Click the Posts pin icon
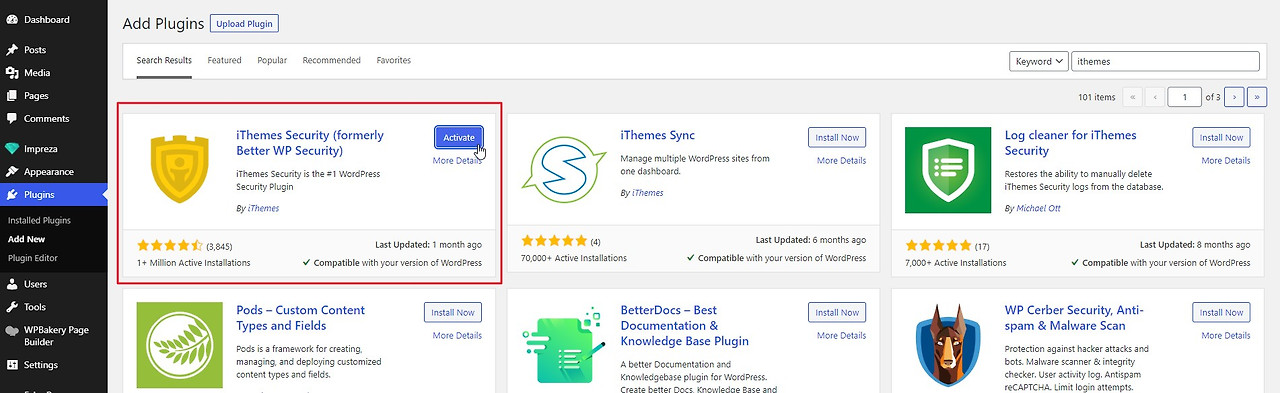Screen dimensions: 1280x393 [12, 49]
